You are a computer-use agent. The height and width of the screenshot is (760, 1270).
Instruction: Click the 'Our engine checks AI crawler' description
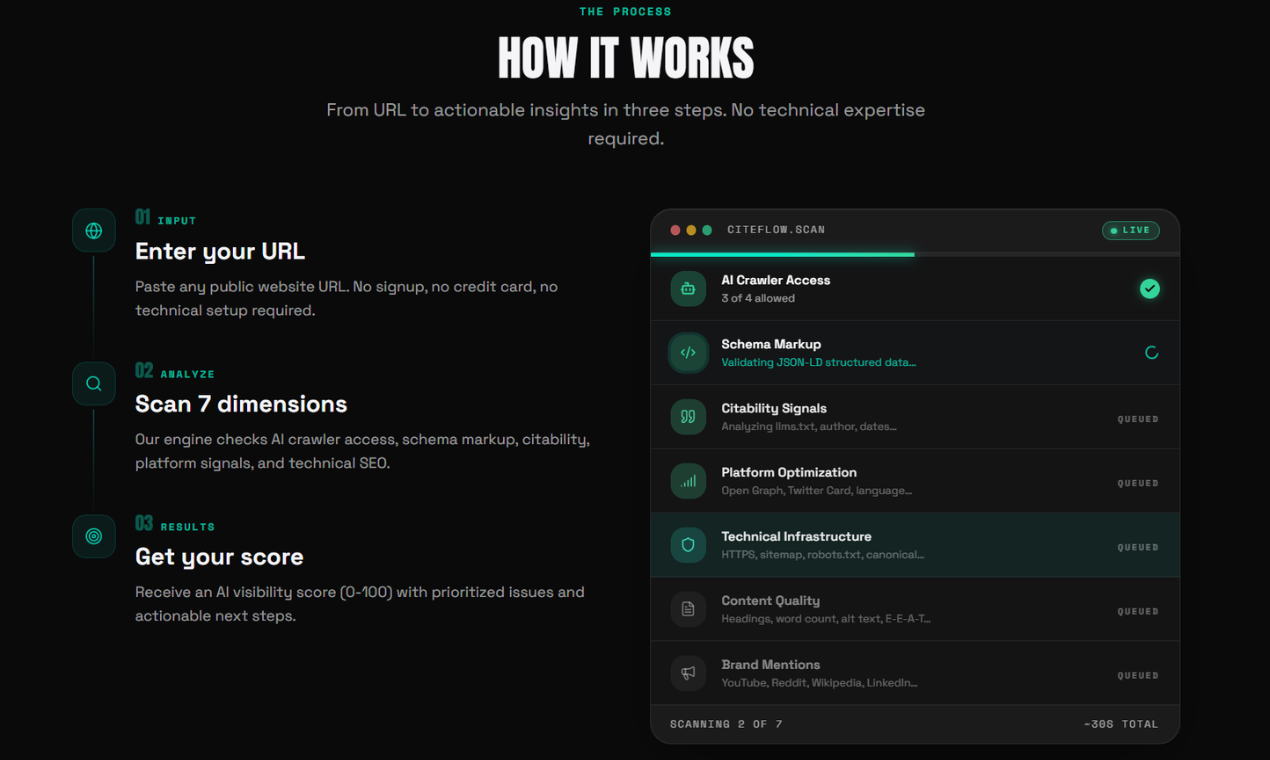(363, 451)
